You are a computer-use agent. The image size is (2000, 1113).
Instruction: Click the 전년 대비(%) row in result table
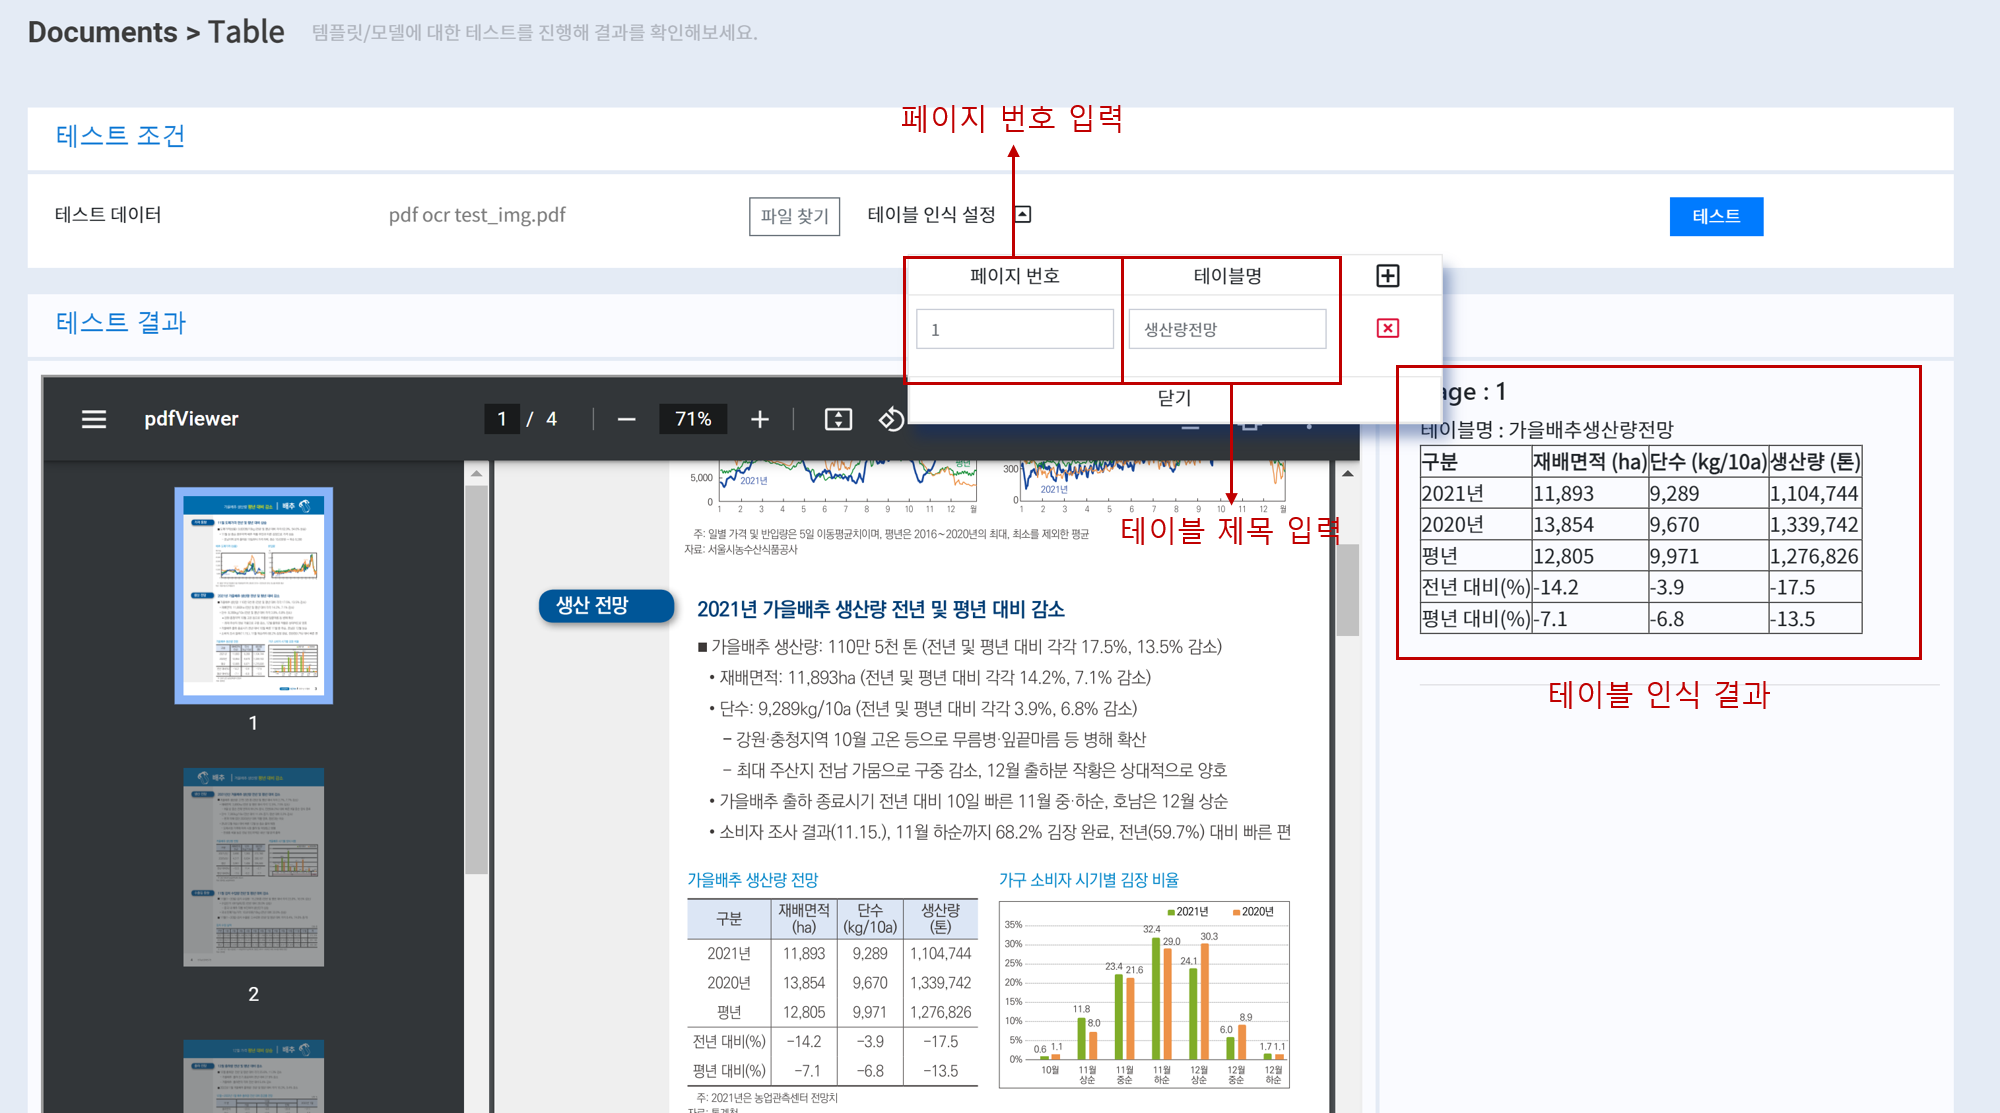1640,587
